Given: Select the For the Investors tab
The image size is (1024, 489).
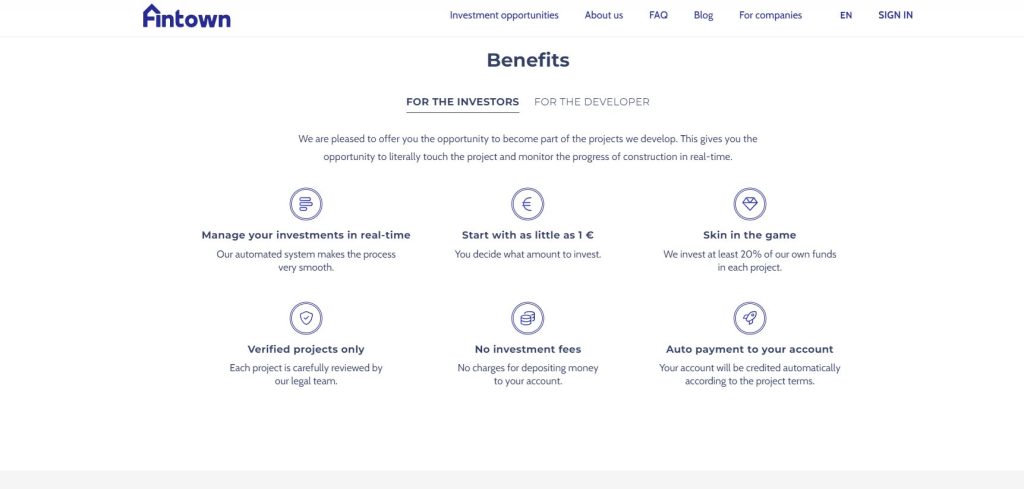Looking at the screenshot, I should pos(462,102).
